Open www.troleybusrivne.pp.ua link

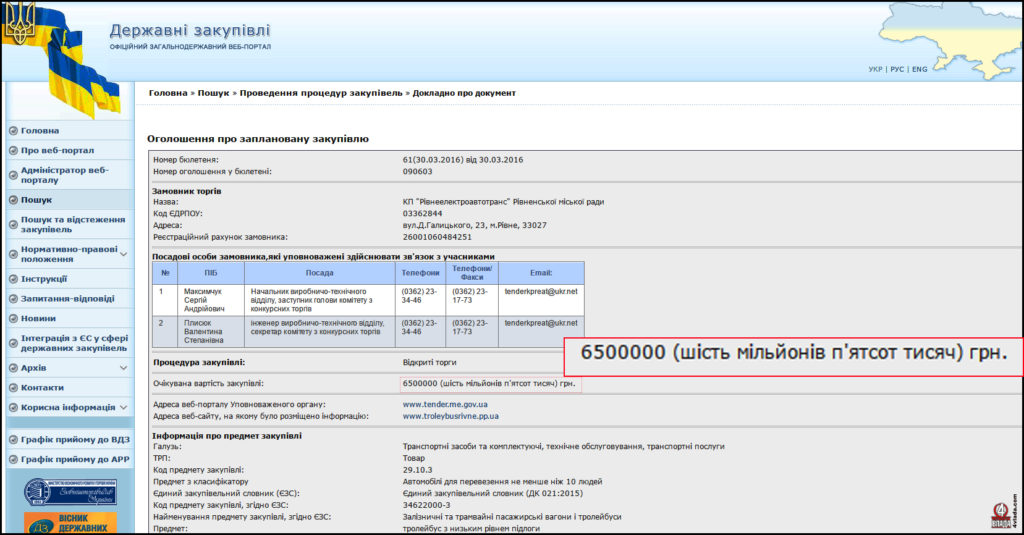click(451, 416)
